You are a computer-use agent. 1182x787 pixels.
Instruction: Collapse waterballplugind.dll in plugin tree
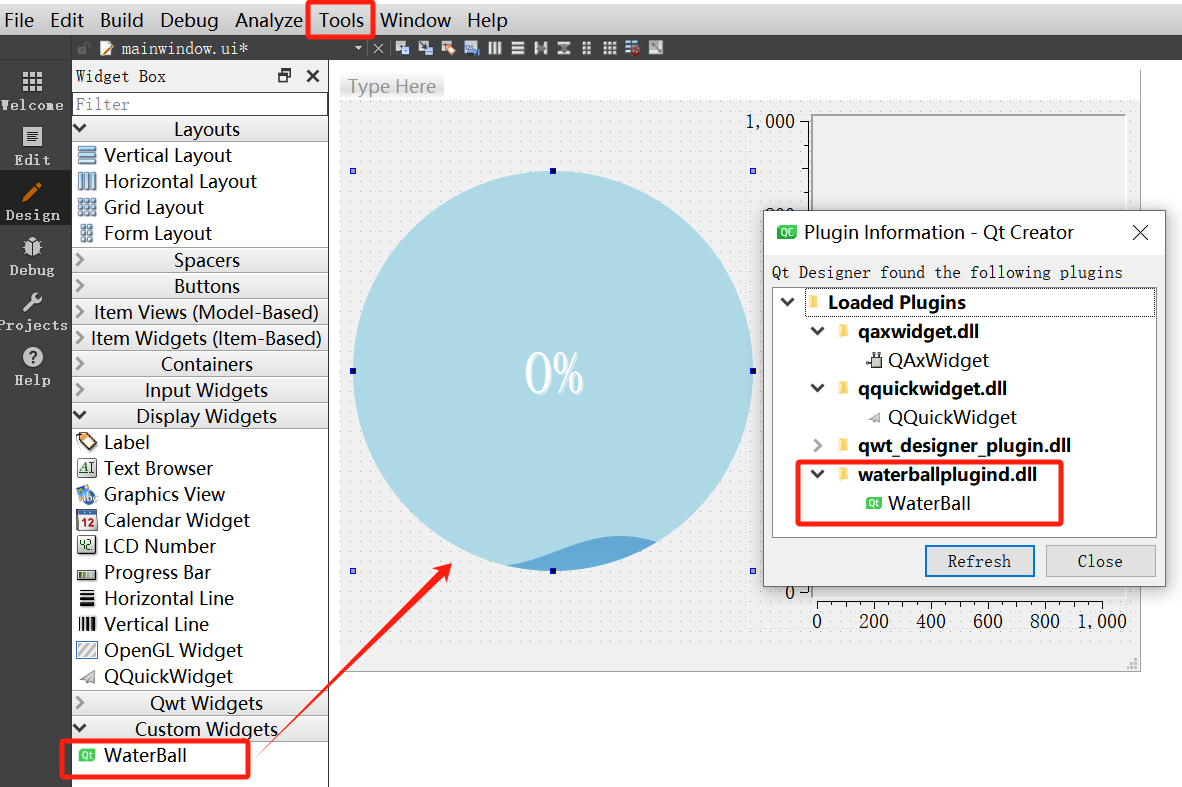click(x=818, y=474)
